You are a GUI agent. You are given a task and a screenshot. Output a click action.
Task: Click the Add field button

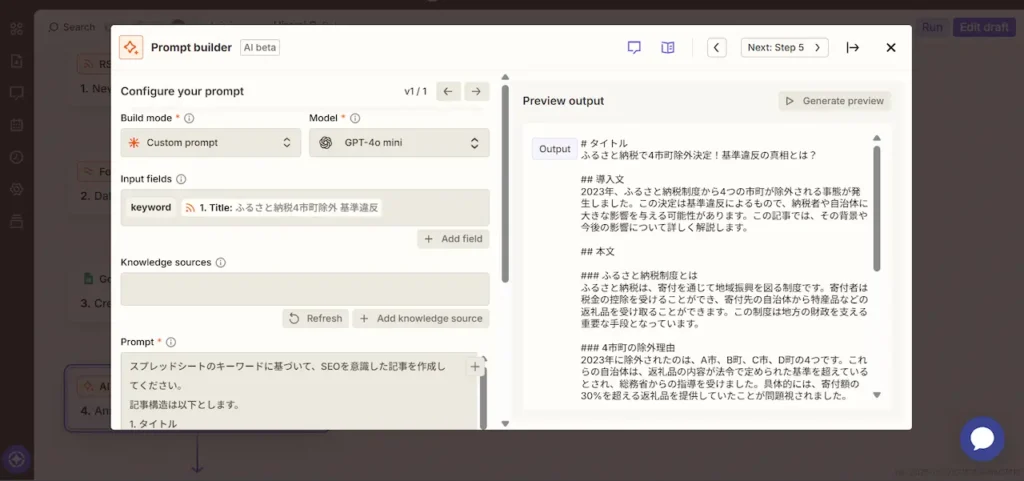[453, 239]
